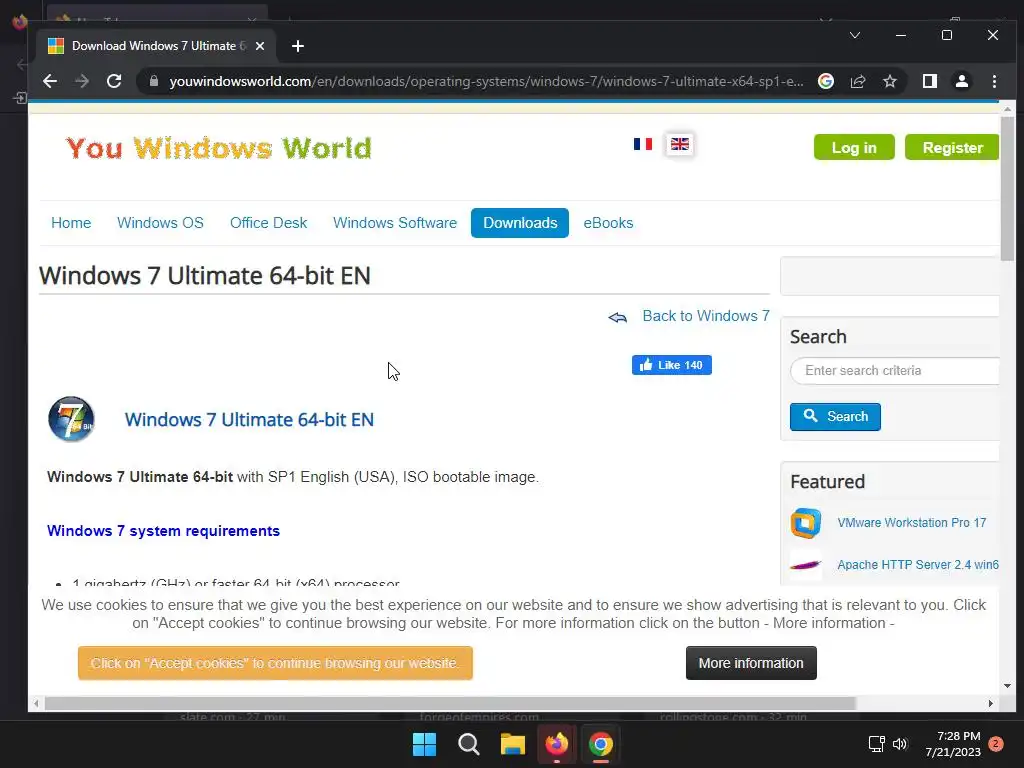Click the padlock site info icon
The image size is (1024, 768).
[x=154, y=81]
